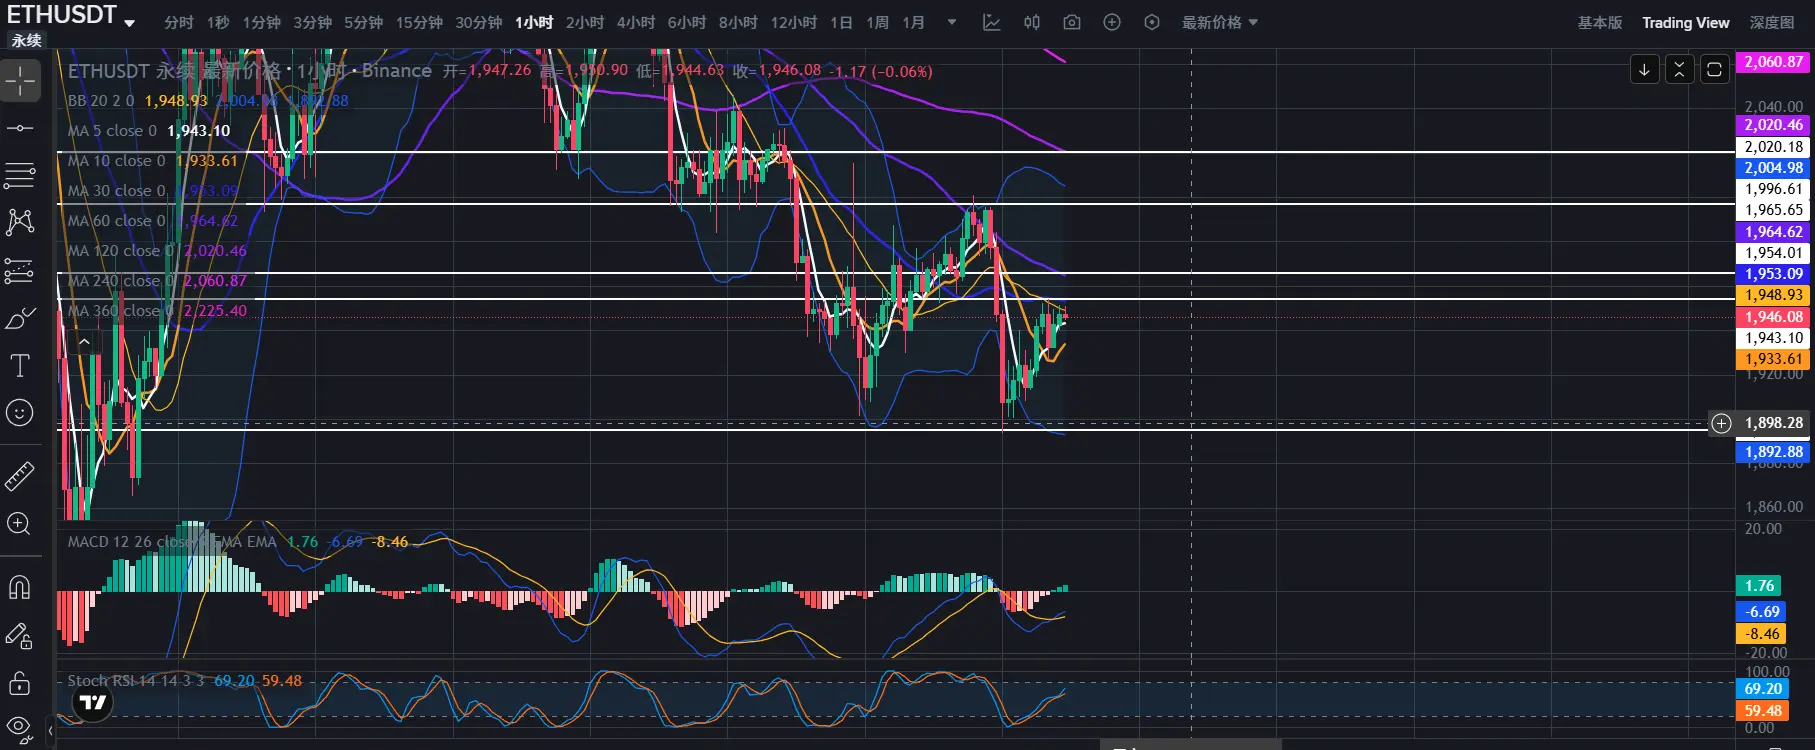Select the MA 60 close 0 legend

(x=116, y=220)
